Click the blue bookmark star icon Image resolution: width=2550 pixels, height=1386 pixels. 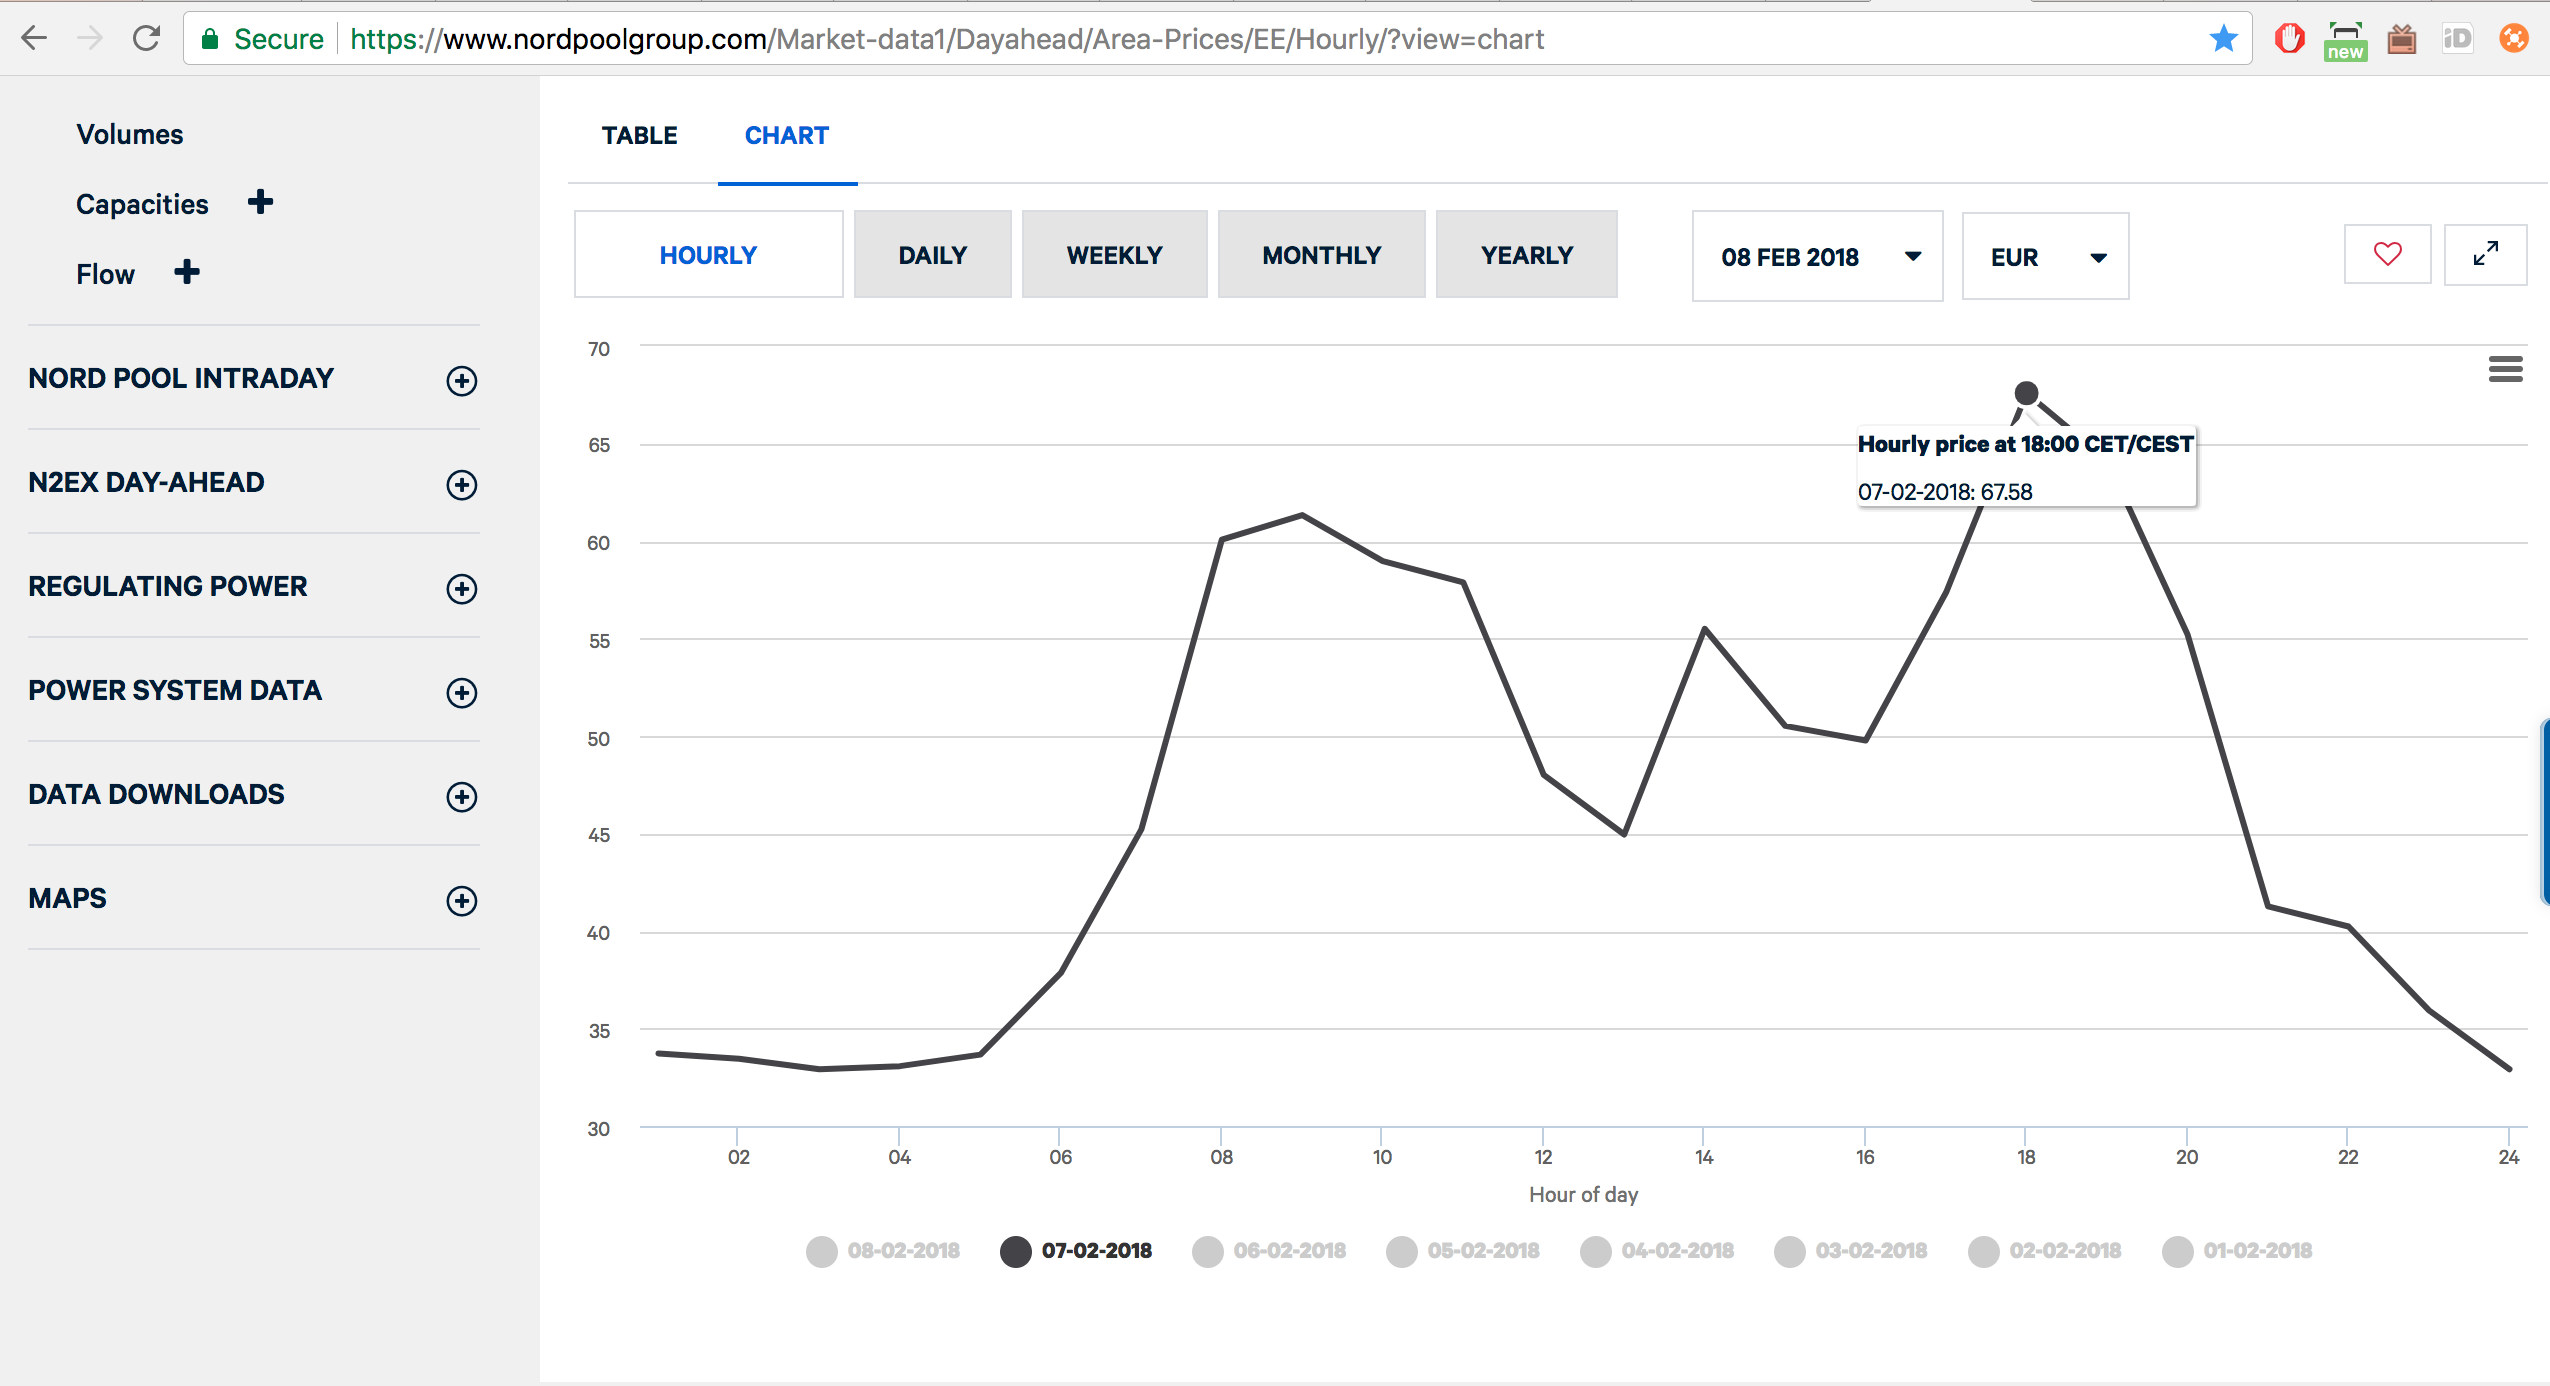click(2223, 39)
